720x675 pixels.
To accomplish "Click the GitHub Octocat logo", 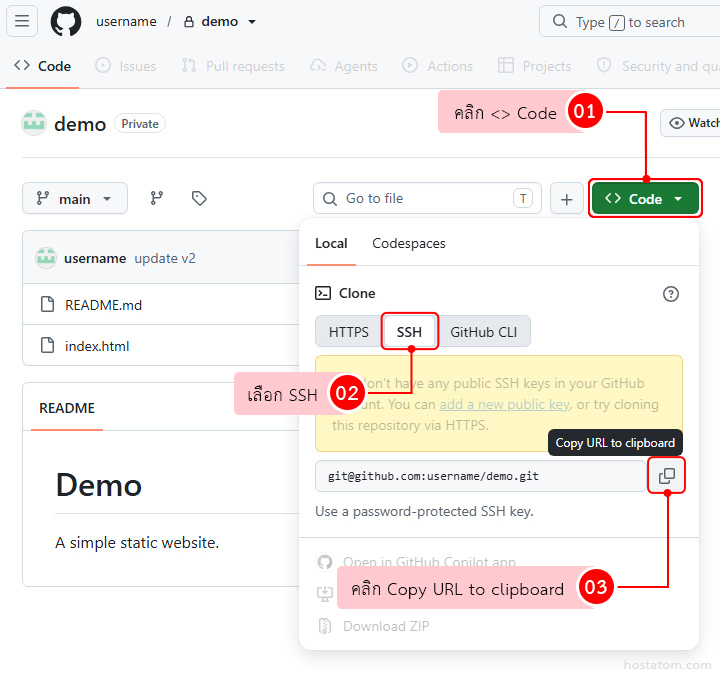I will click(66, 21).
